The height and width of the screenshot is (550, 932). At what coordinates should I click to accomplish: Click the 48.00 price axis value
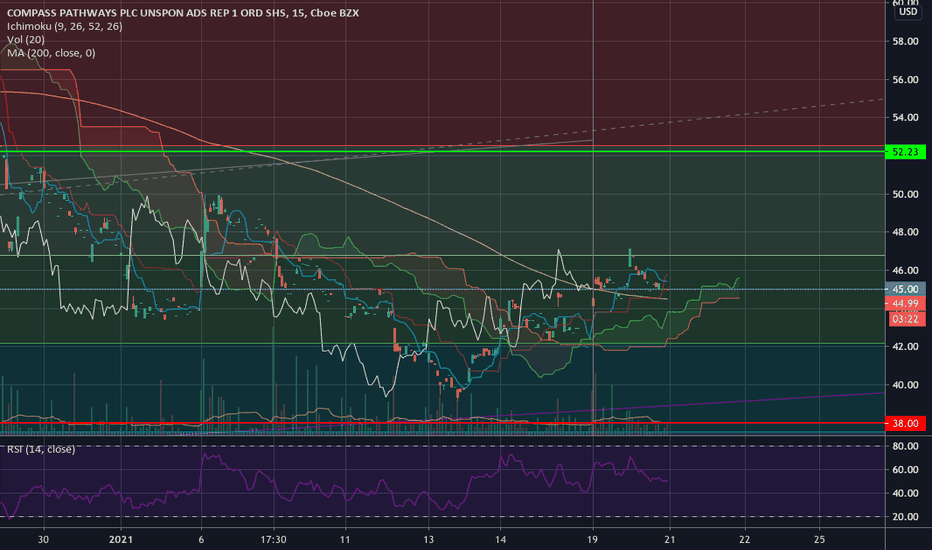pyautogui.click(x=905, y=232)
